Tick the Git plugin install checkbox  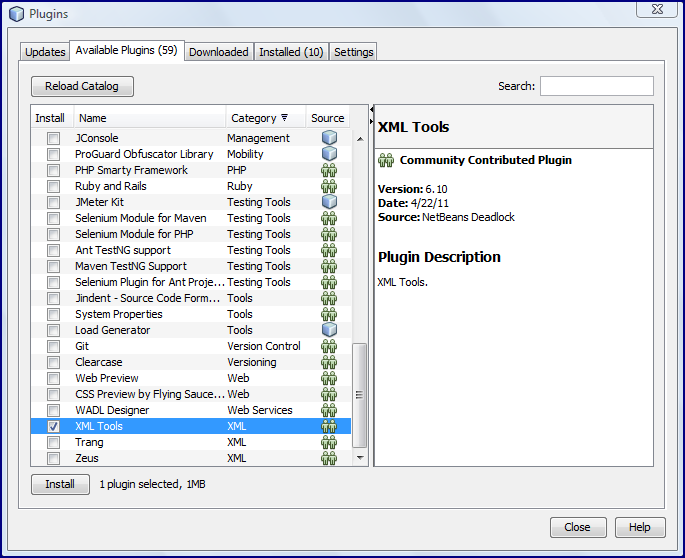(53, 347)
